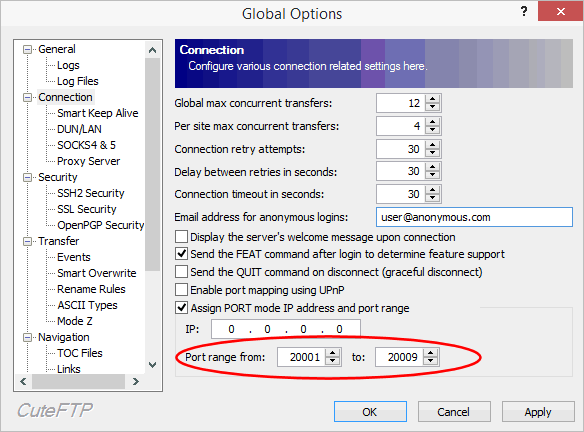
Task: Select Smart Keep Alive tree item
Action: [98, 113]
